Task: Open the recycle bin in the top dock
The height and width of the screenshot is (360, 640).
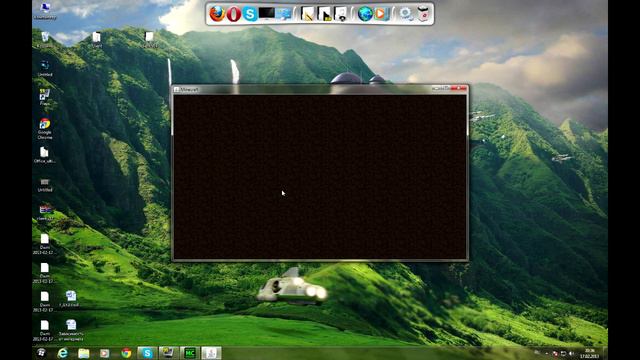Action: click(x=424, y=14)
